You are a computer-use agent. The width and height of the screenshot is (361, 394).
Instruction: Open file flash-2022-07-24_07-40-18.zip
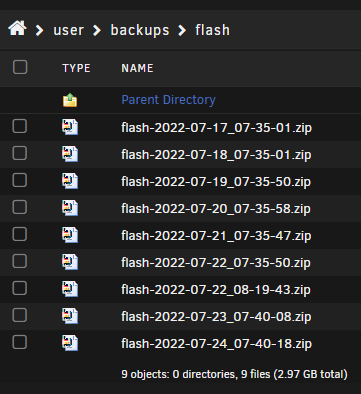point(216,344)
